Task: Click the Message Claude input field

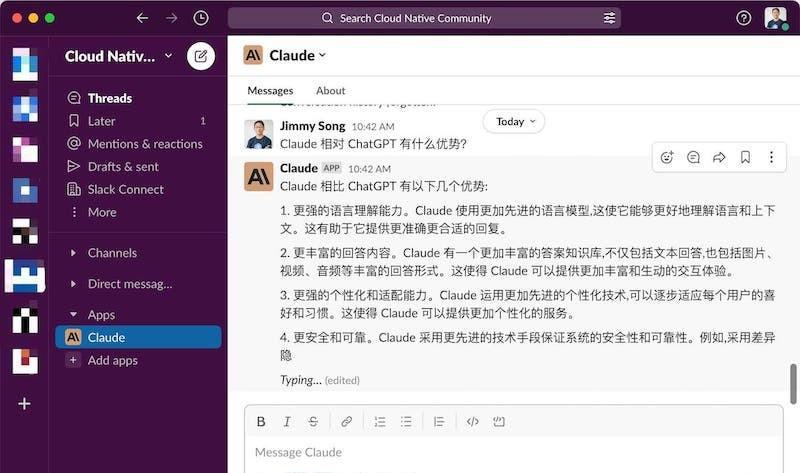Action: point(500,452)
